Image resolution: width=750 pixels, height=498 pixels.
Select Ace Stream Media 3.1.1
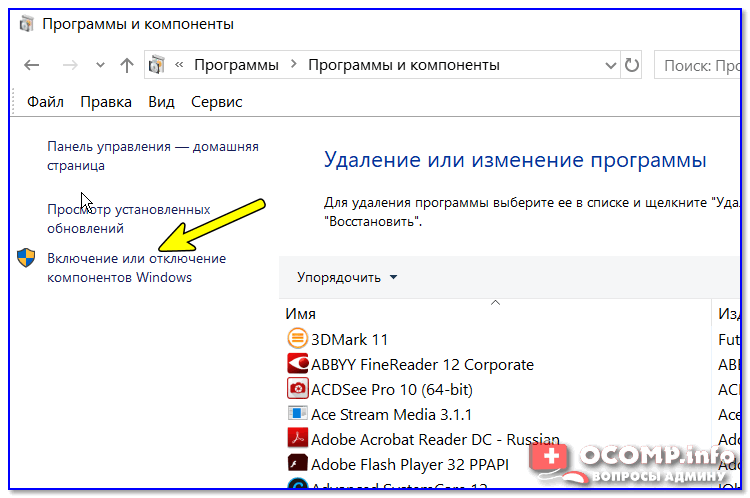[x=391, y=414]
